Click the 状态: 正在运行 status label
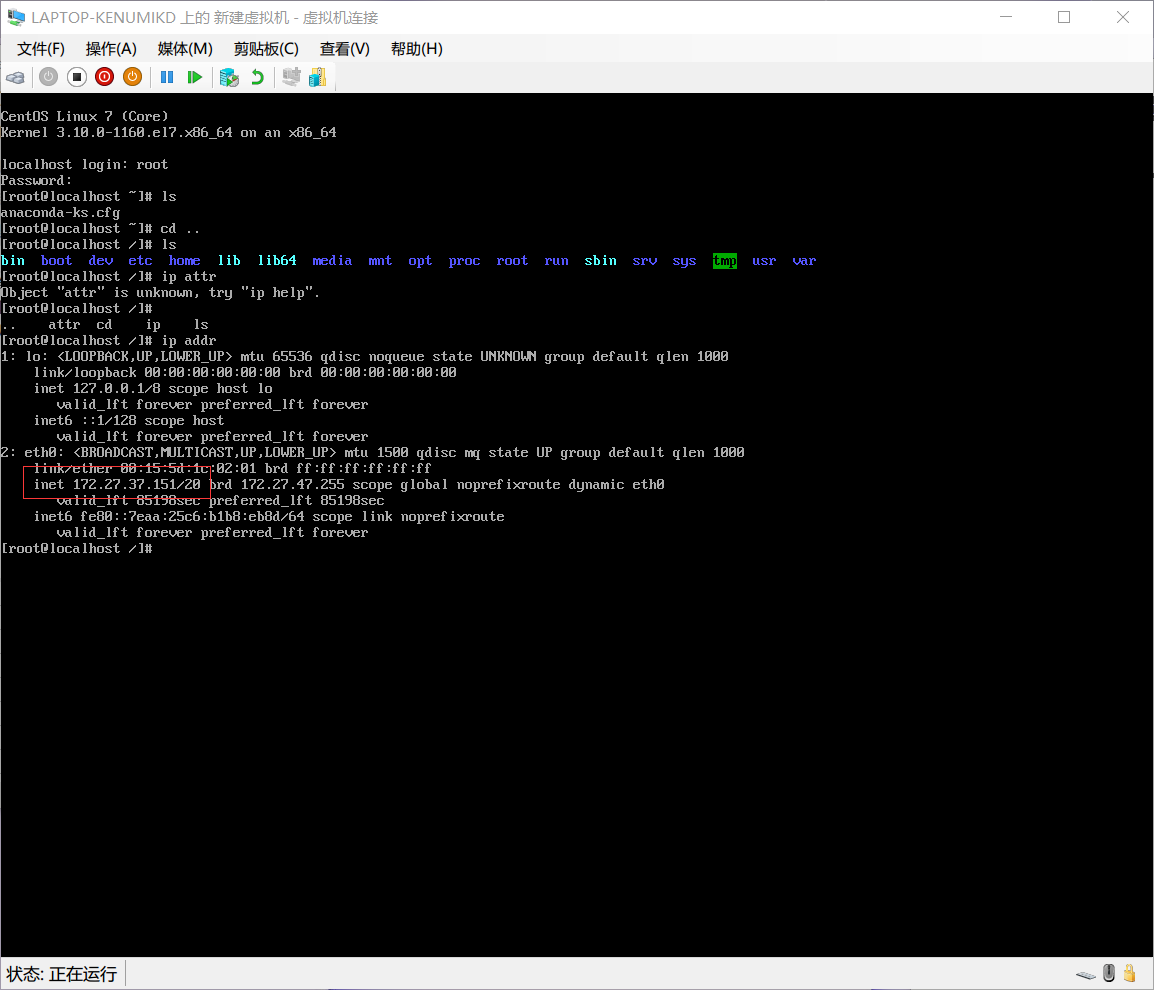Image resolution: width=1154 pixels, height=990 pixels. [x=61, y=973]
